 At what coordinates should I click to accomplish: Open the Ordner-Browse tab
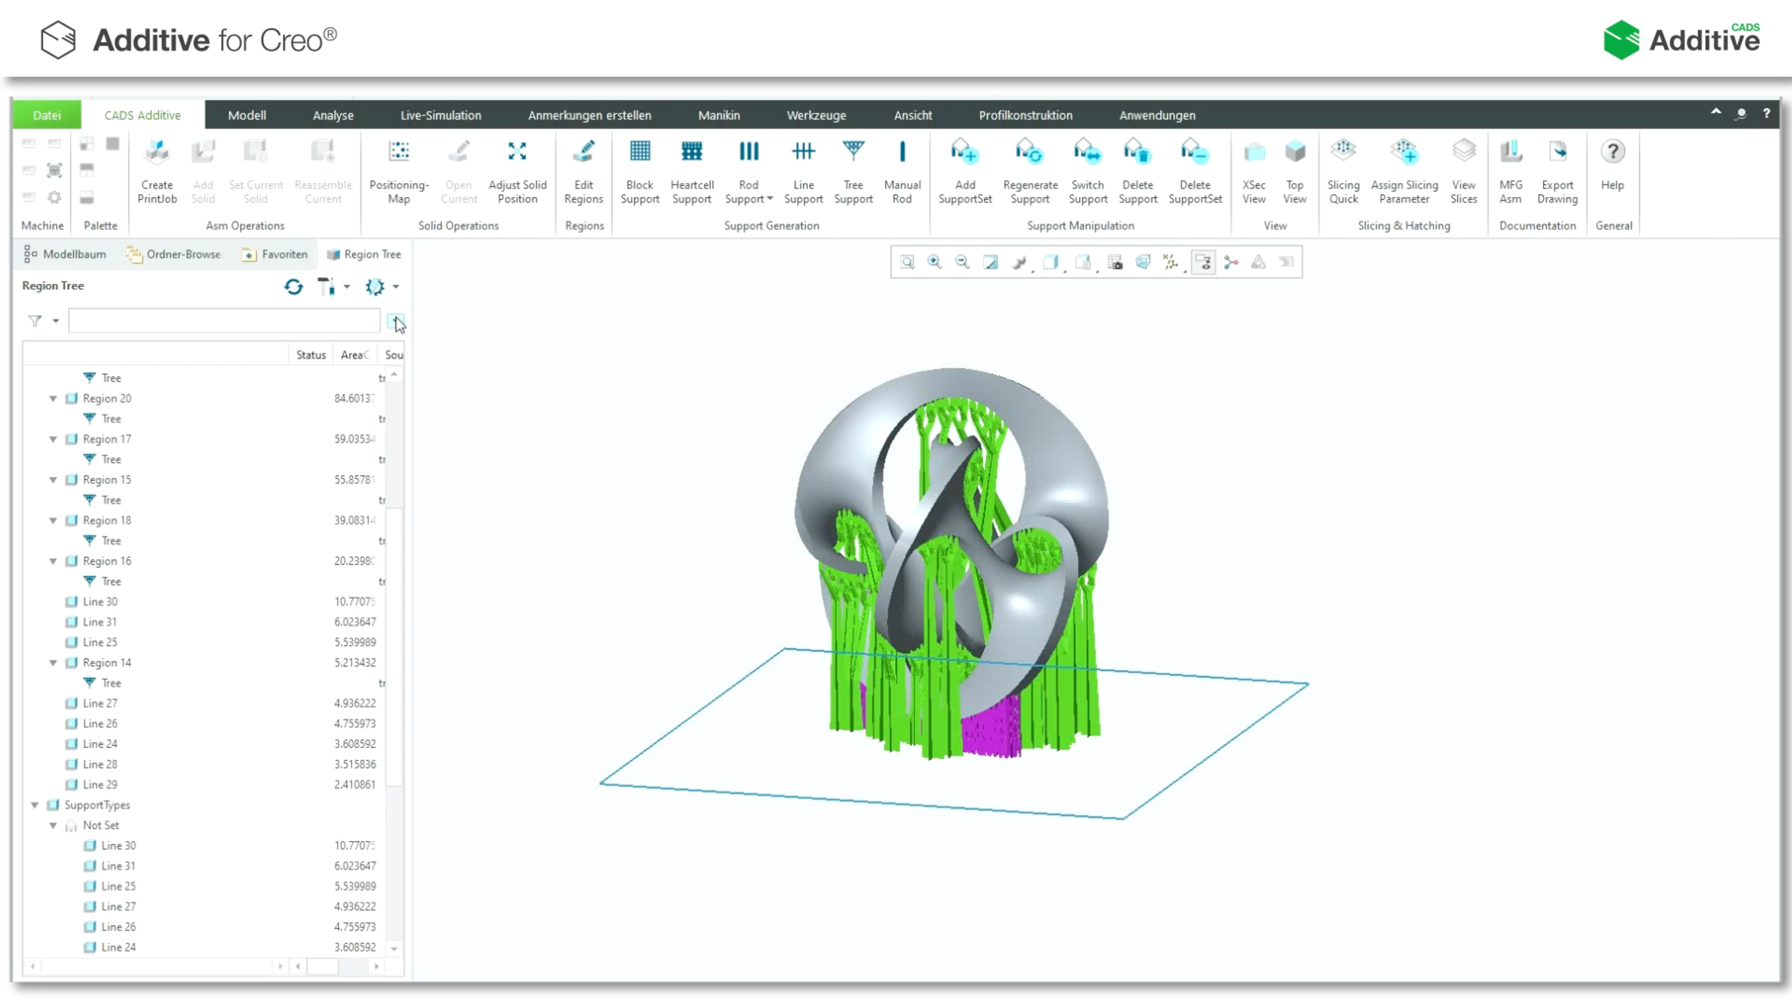tap(173, 254)
